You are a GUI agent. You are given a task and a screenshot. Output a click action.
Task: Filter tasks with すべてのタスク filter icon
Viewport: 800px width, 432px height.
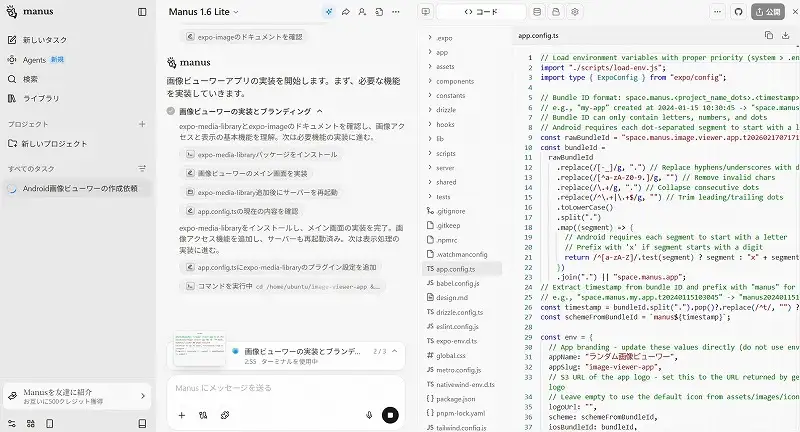[142, 168]
